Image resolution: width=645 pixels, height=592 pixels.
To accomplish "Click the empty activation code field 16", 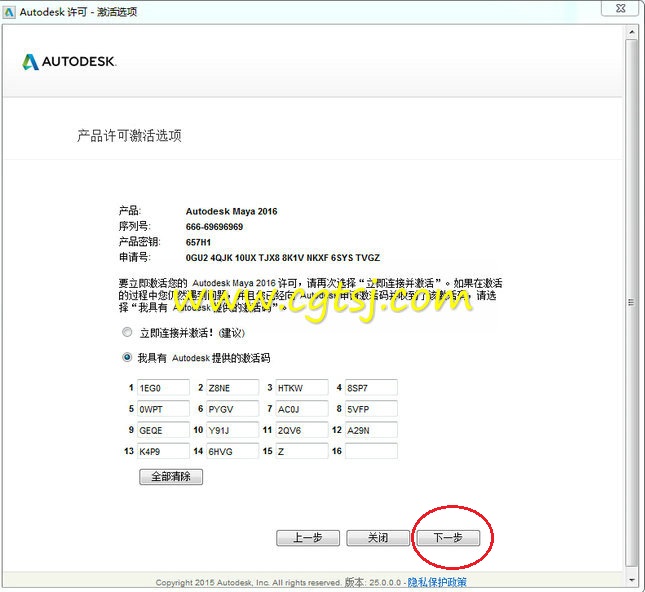I will (371, 451).
